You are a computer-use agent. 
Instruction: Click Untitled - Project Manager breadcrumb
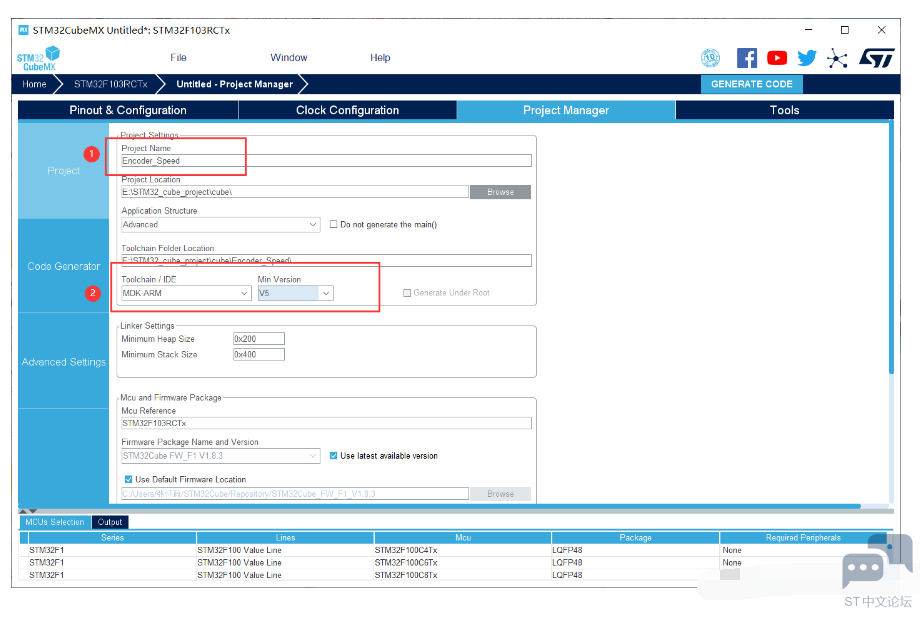pos(234,84)
